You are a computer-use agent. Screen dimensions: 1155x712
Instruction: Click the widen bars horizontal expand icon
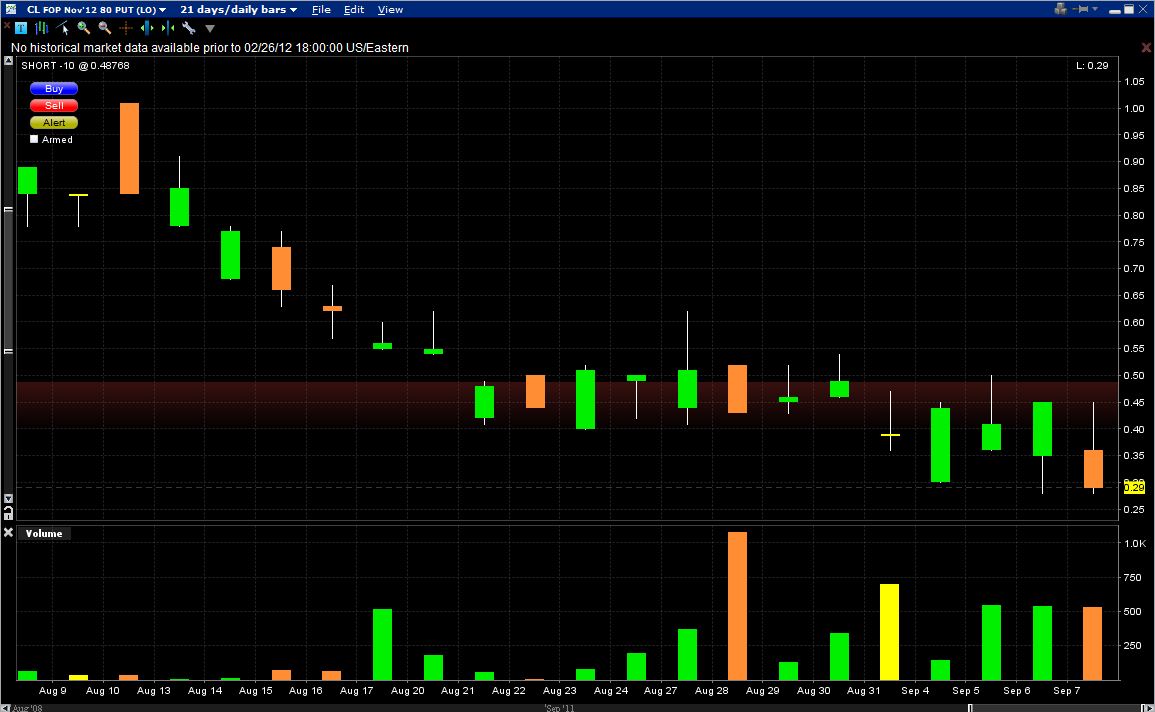click(147, 28)
